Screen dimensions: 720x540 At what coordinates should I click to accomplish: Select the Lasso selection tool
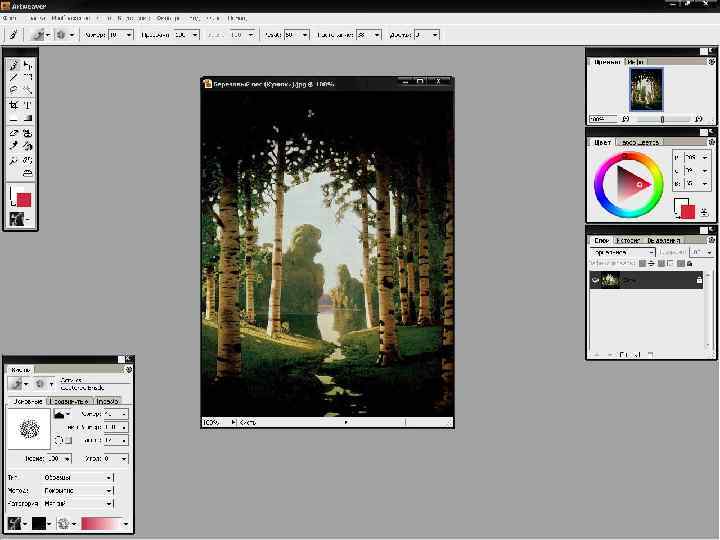click(x=14, y=90)
